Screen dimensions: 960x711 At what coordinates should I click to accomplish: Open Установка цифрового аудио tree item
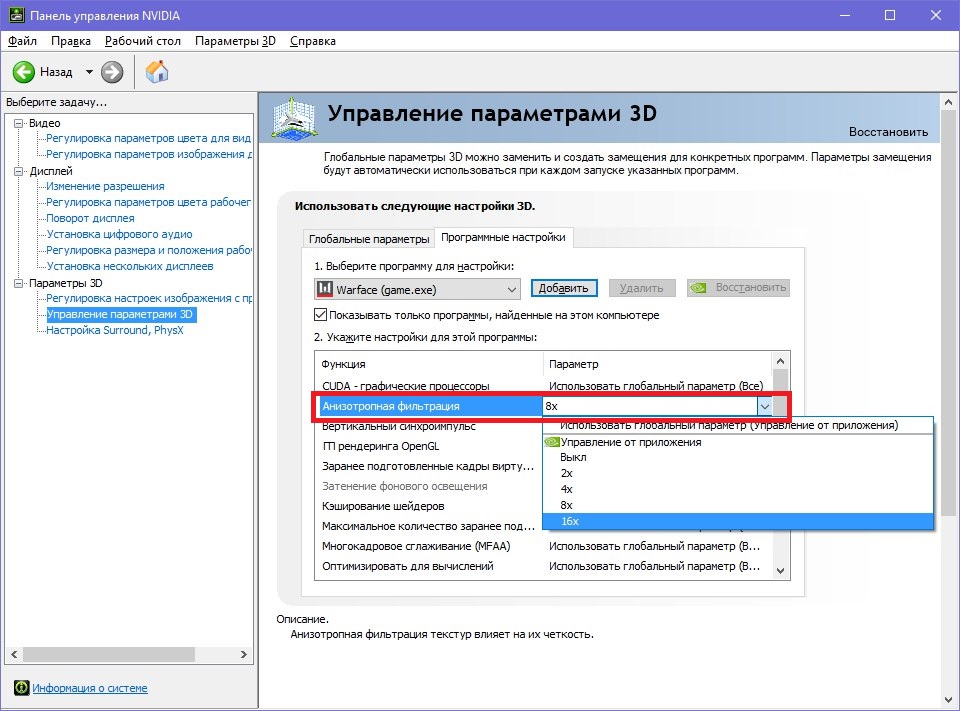[119, 234]
